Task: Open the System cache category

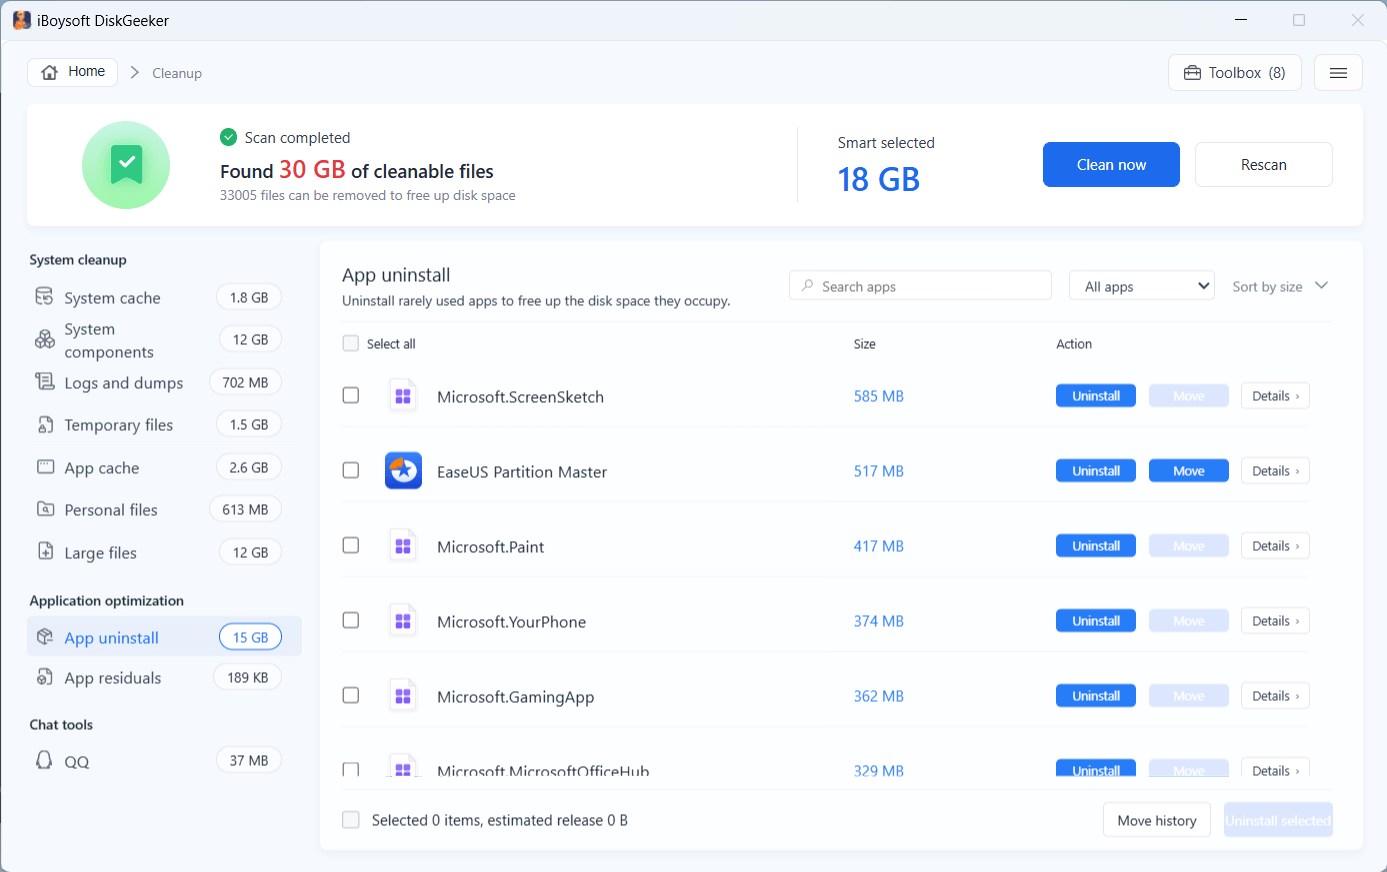Action: pyautogui.click(x=164, y=298)
